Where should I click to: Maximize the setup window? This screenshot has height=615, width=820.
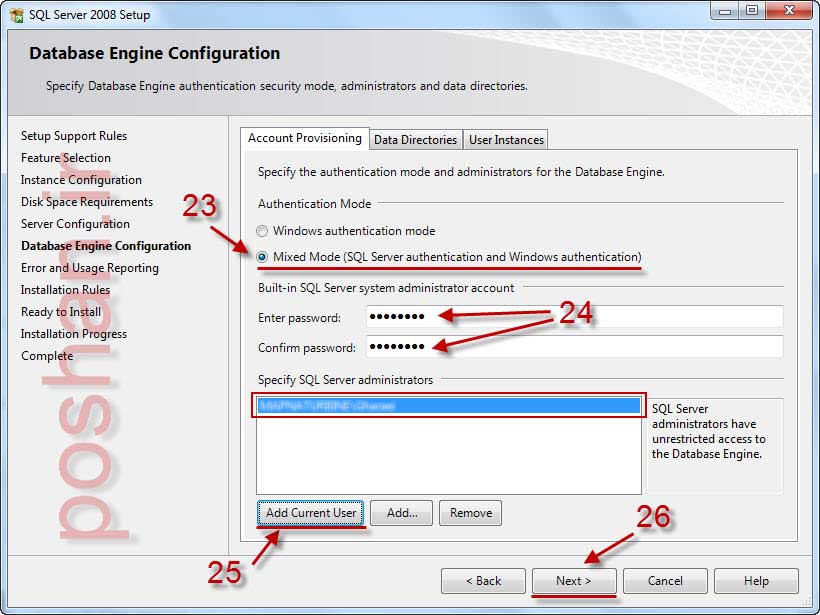(752, 10)
